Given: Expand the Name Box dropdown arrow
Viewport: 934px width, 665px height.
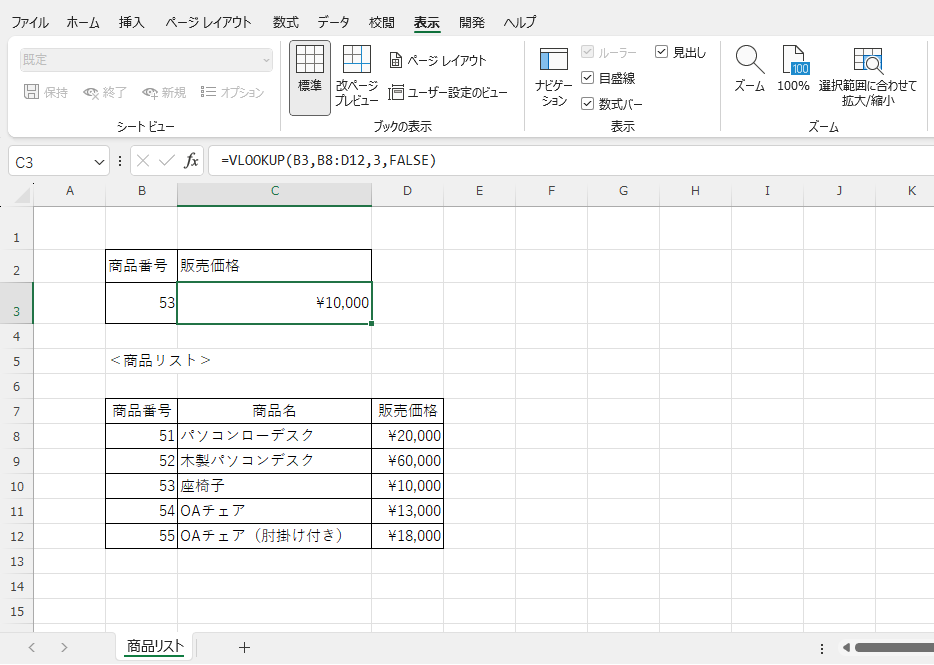Looking at the screenshot, I should (99, 162).
